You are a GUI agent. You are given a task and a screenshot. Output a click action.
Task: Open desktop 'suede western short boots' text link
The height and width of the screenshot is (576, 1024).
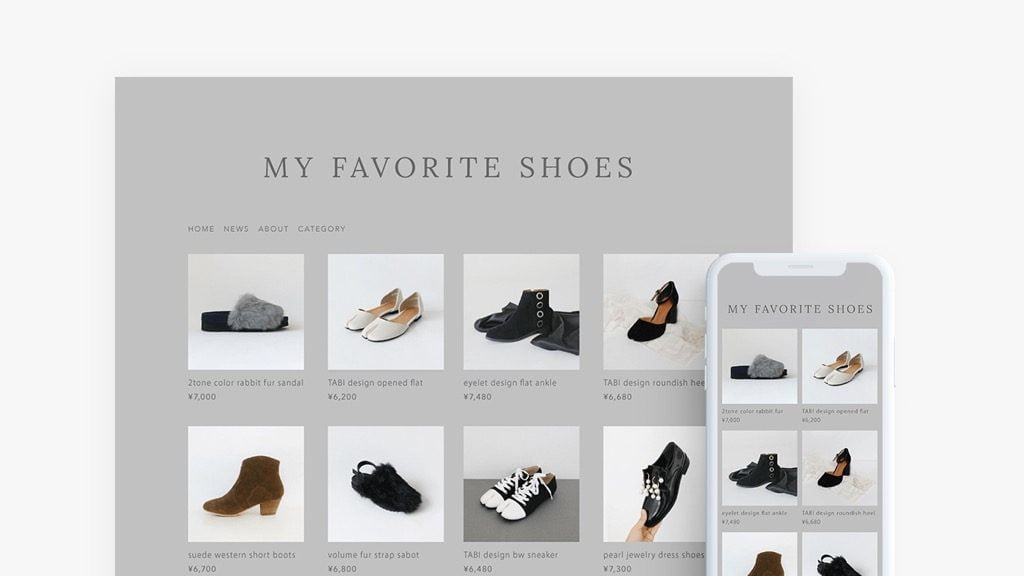coord(242,555)
